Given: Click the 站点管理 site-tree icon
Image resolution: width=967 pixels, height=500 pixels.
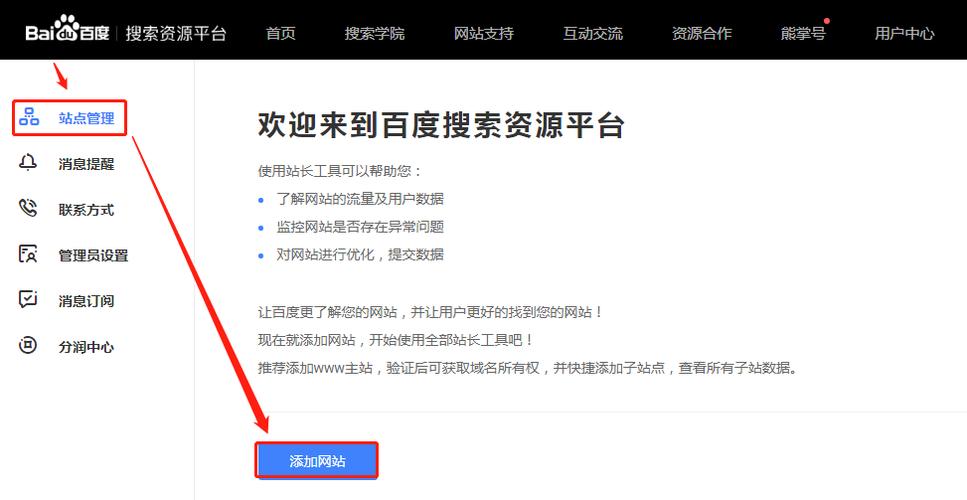Looking at the screenshot, I should coord(29,117).
